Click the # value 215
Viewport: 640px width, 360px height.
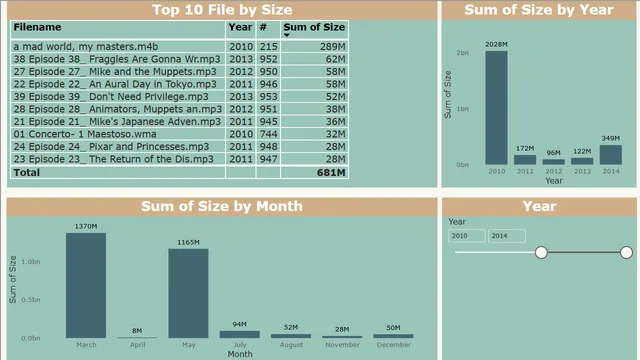[x=269, y=47]
